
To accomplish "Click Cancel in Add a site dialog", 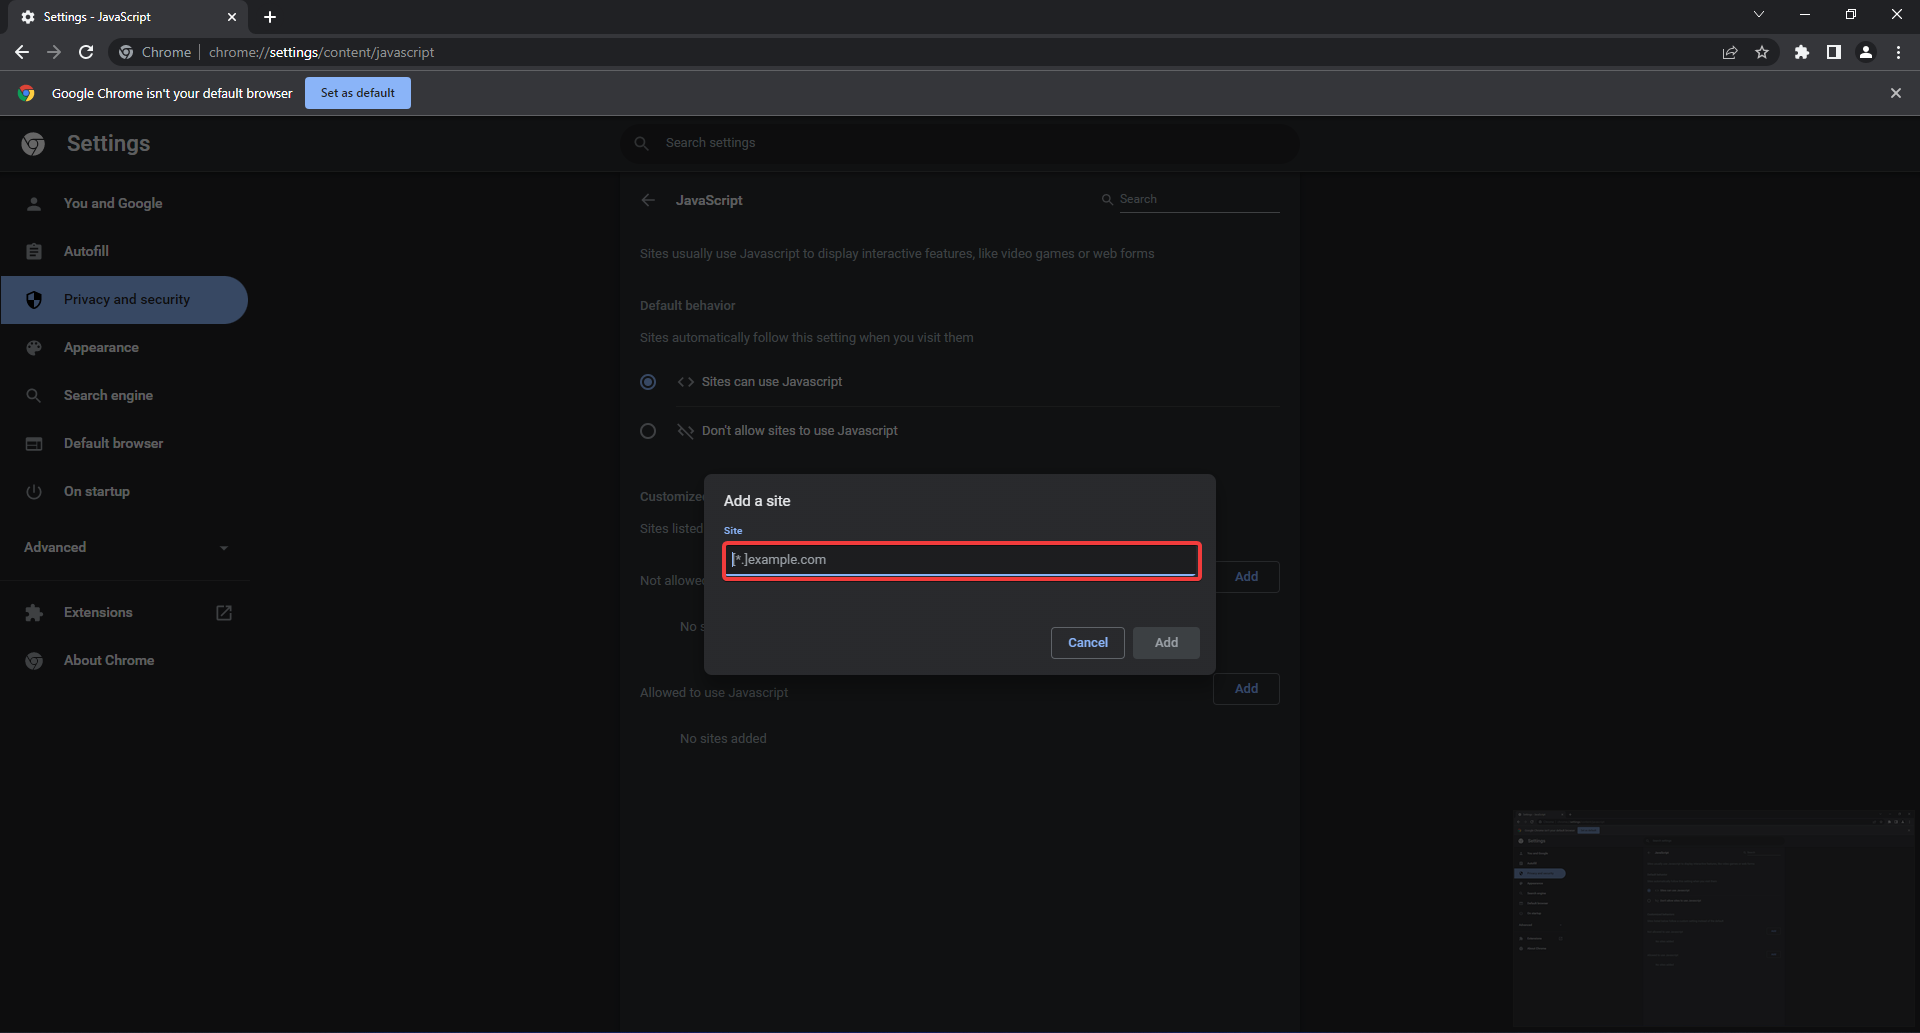I will 1087,643.
